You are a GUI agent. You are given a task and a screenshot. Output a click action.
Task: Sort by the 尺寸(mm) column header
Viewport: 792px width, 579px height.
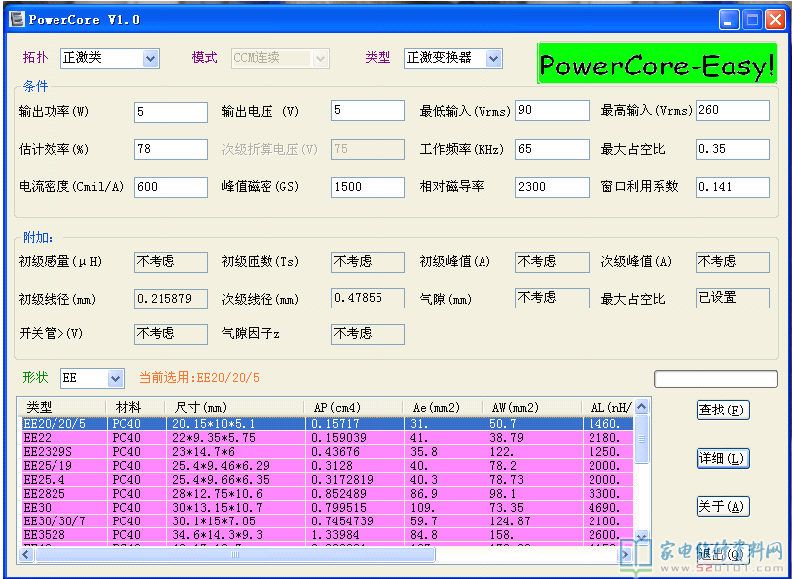point(234,407)
